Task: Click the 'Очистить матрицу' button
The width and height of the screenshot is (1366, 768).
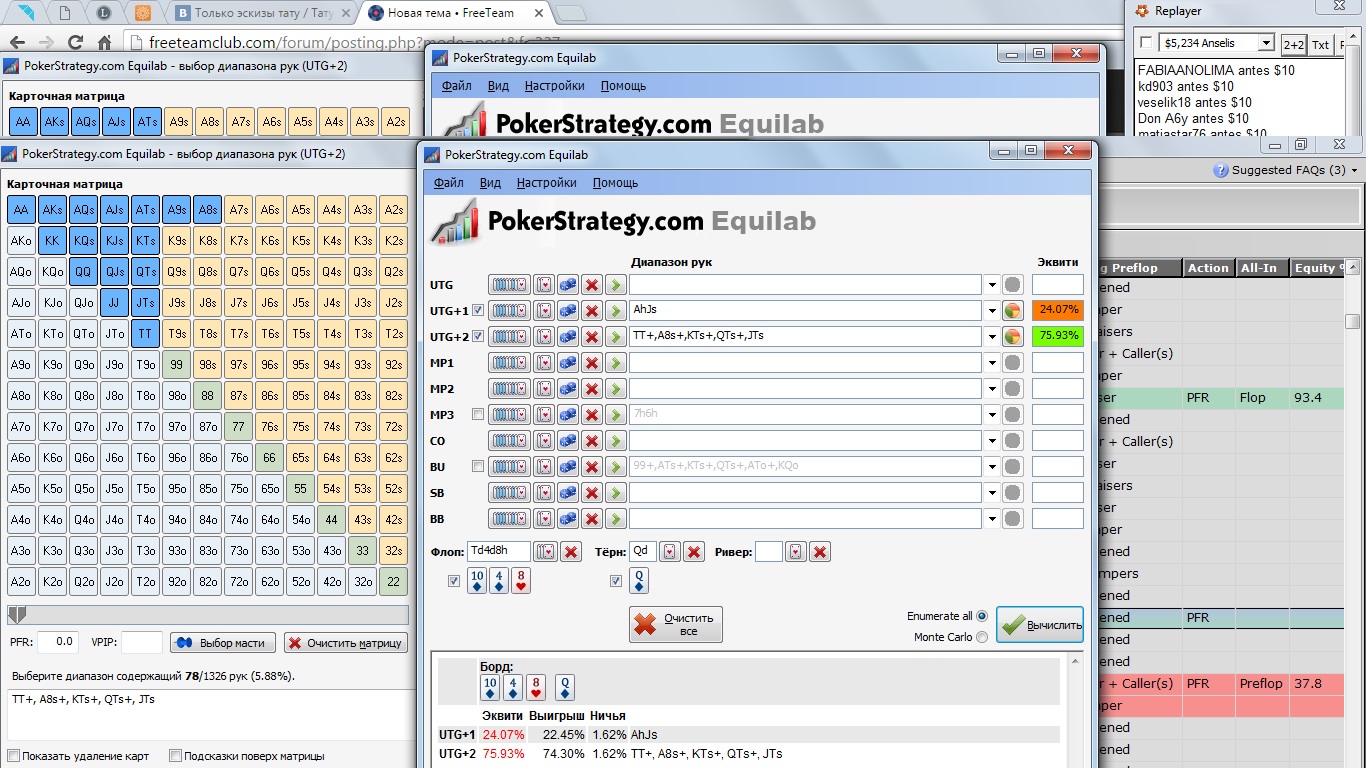Action: (x=345, y=643)
